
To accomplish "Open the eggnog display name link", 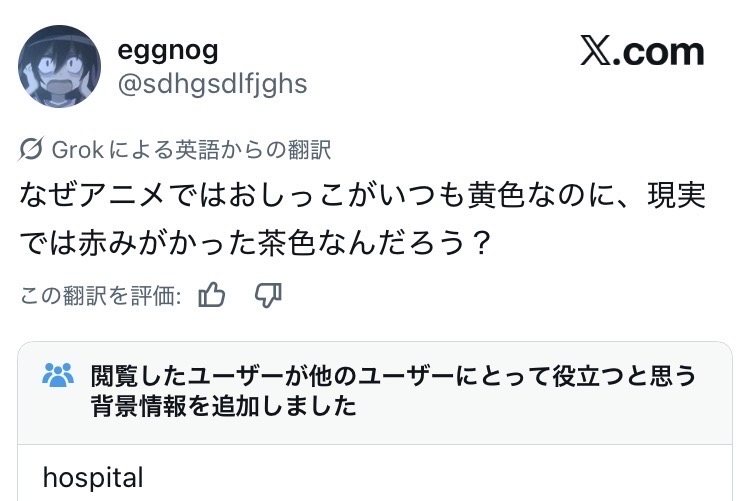I will coord(168,49).
